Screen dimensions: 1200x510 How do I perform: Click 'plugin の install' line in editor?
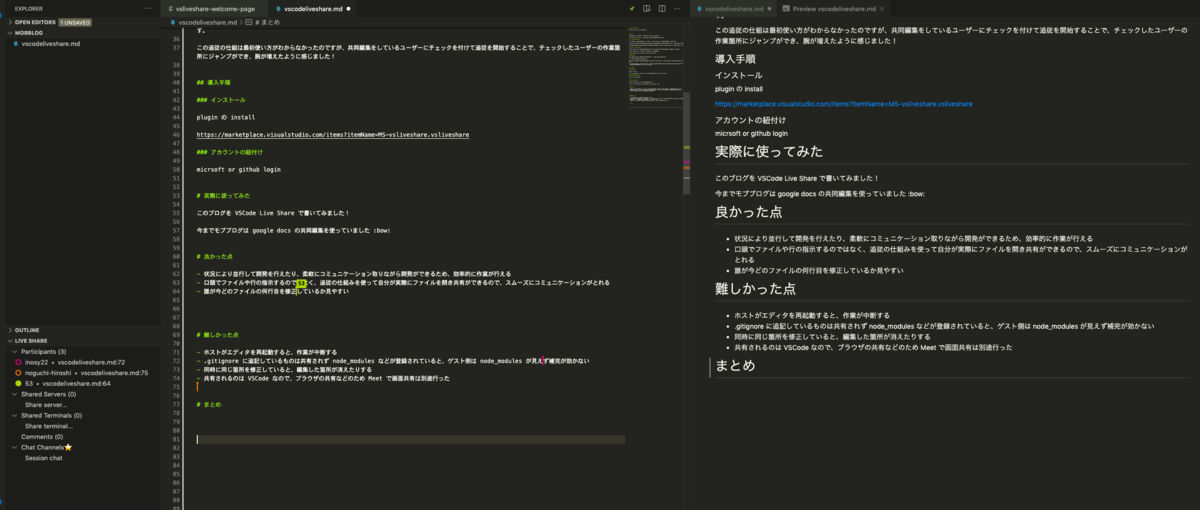(x=226, y=117)
